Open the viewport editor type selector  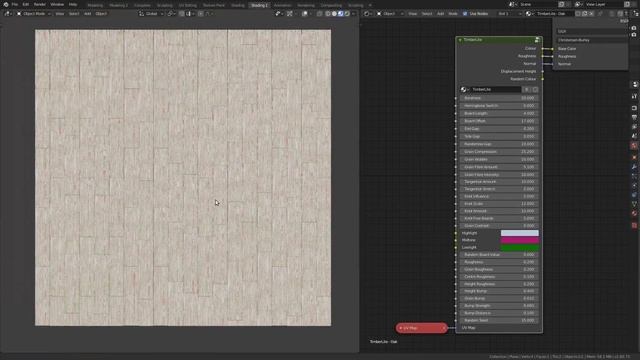[x=8, y=13]
